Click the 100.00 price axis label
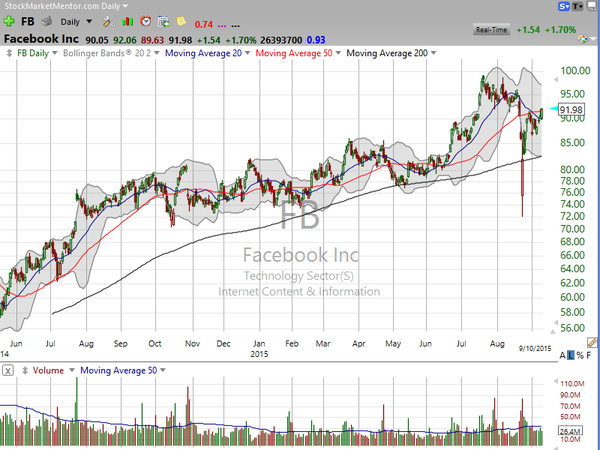 [x=576, y=70]
